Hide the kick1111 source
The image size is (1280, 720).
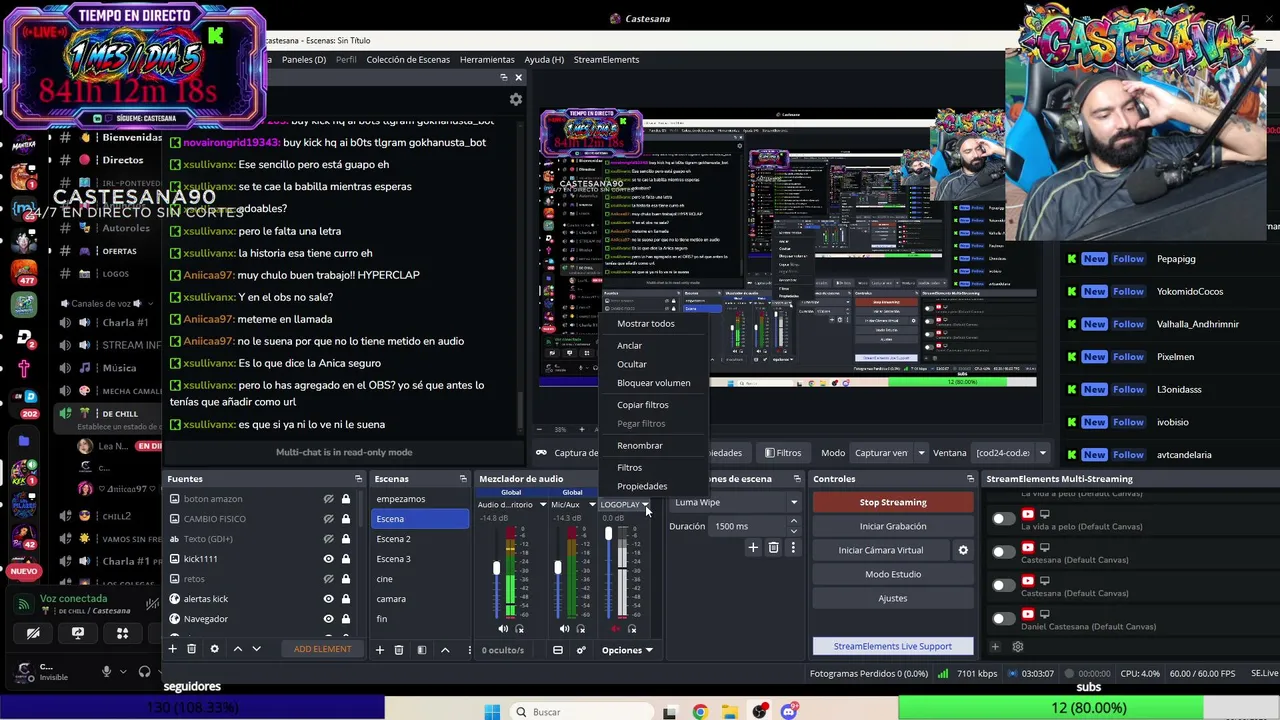click(328, 559)
